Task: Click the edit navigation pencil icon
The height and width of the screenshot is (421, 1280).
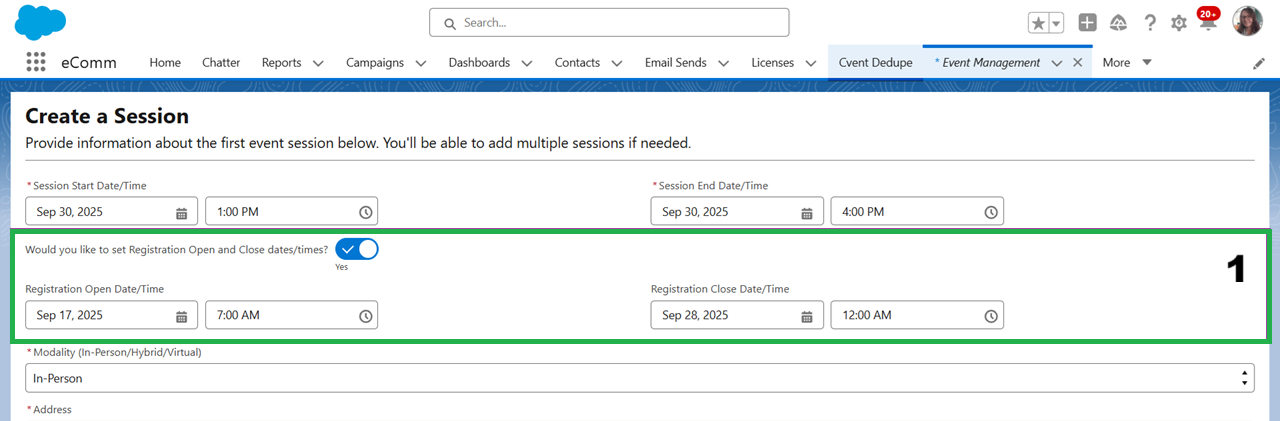Action: pos(1259,63)
